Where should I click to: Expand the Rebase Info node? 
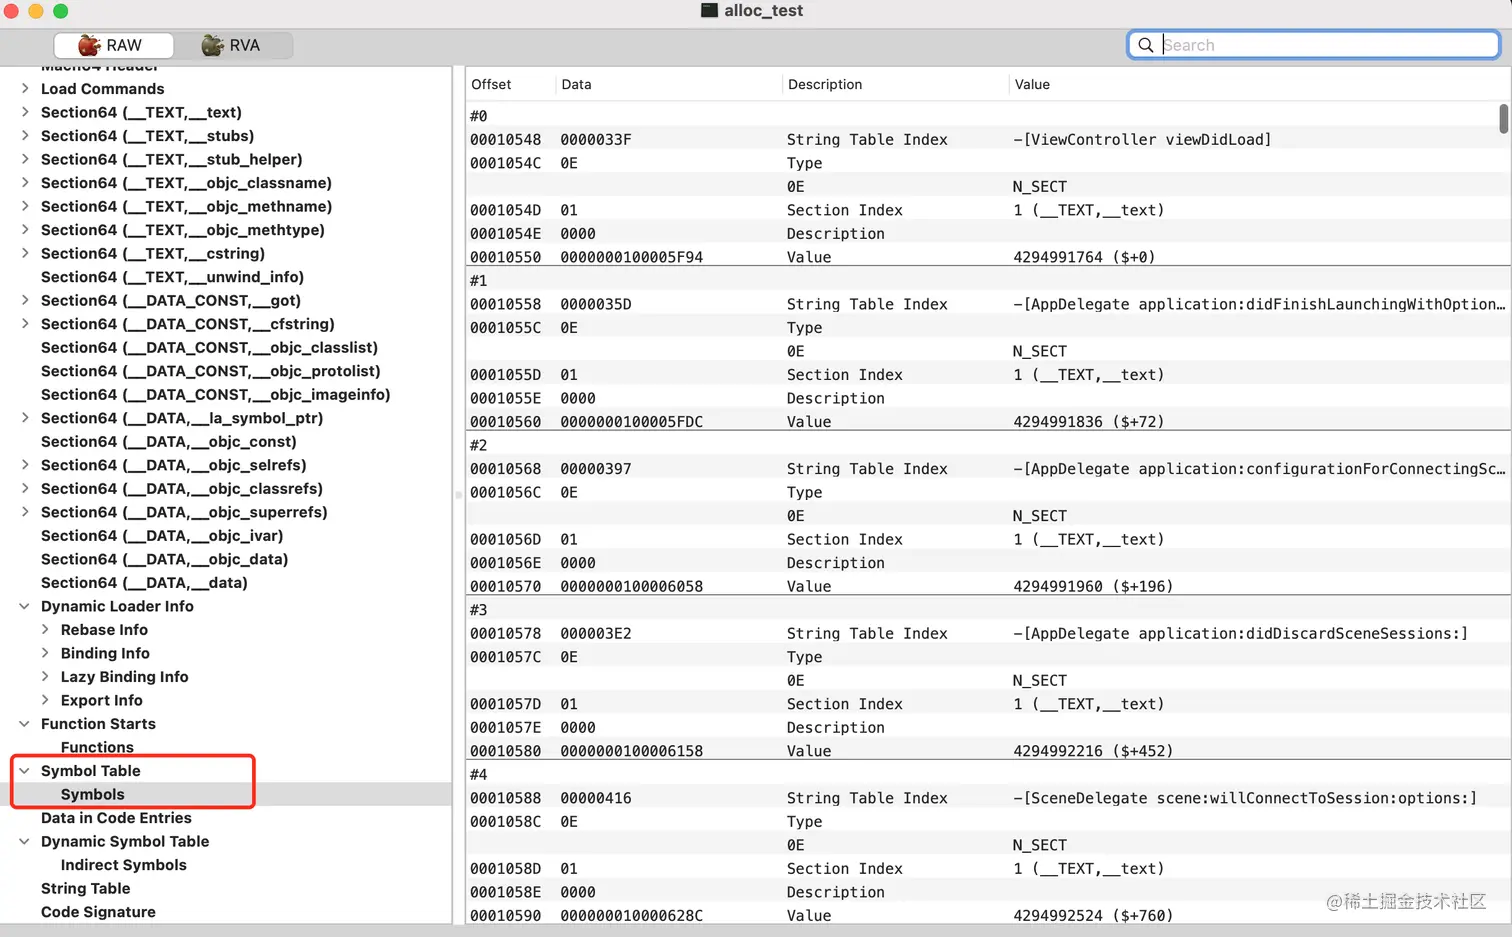coord(45,629)
